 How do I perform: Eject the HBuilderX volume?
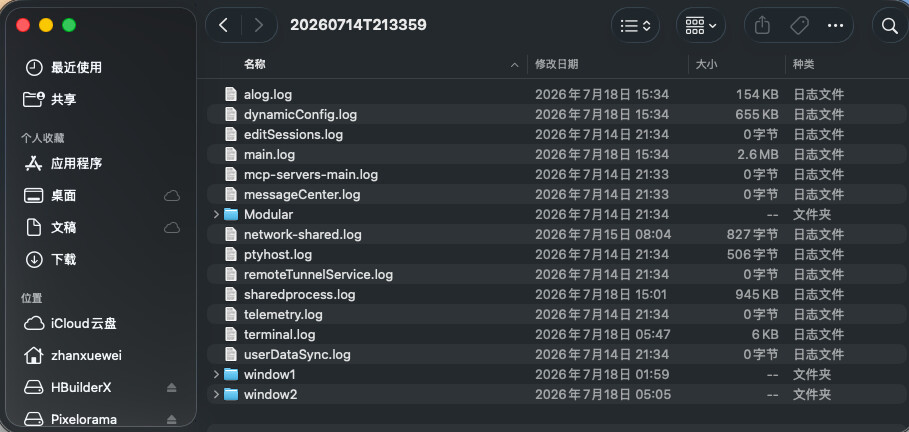[x=172, y=387]
